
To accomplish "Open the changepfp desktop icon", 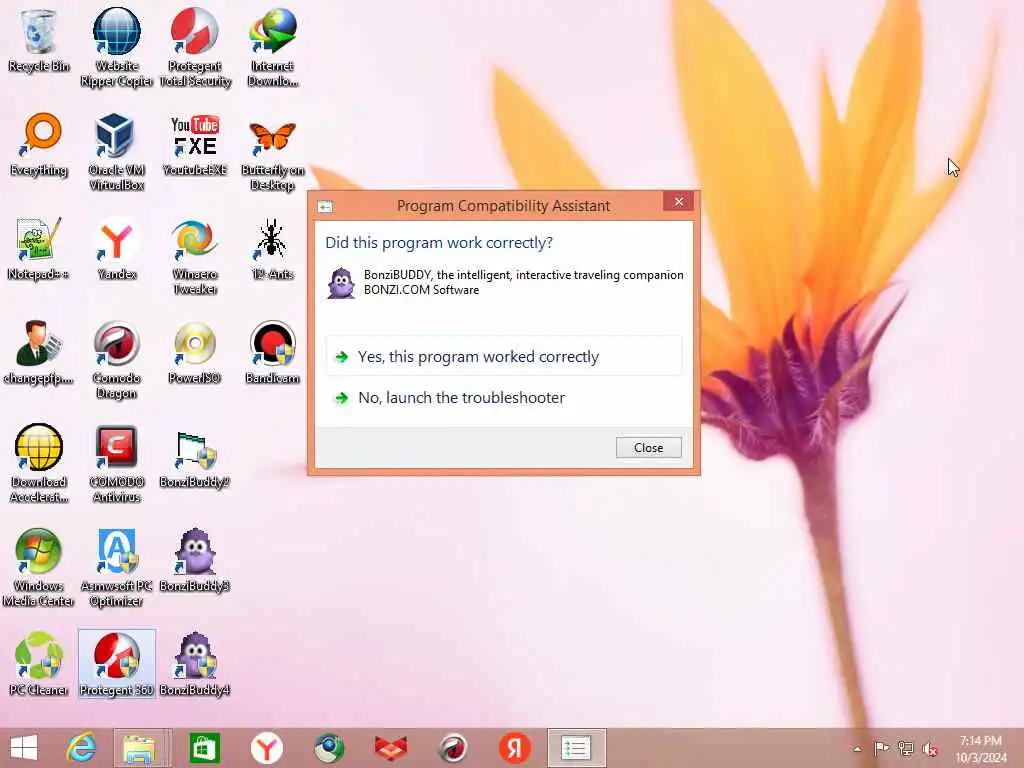I will pyautogui.click(x=39, y=353).
